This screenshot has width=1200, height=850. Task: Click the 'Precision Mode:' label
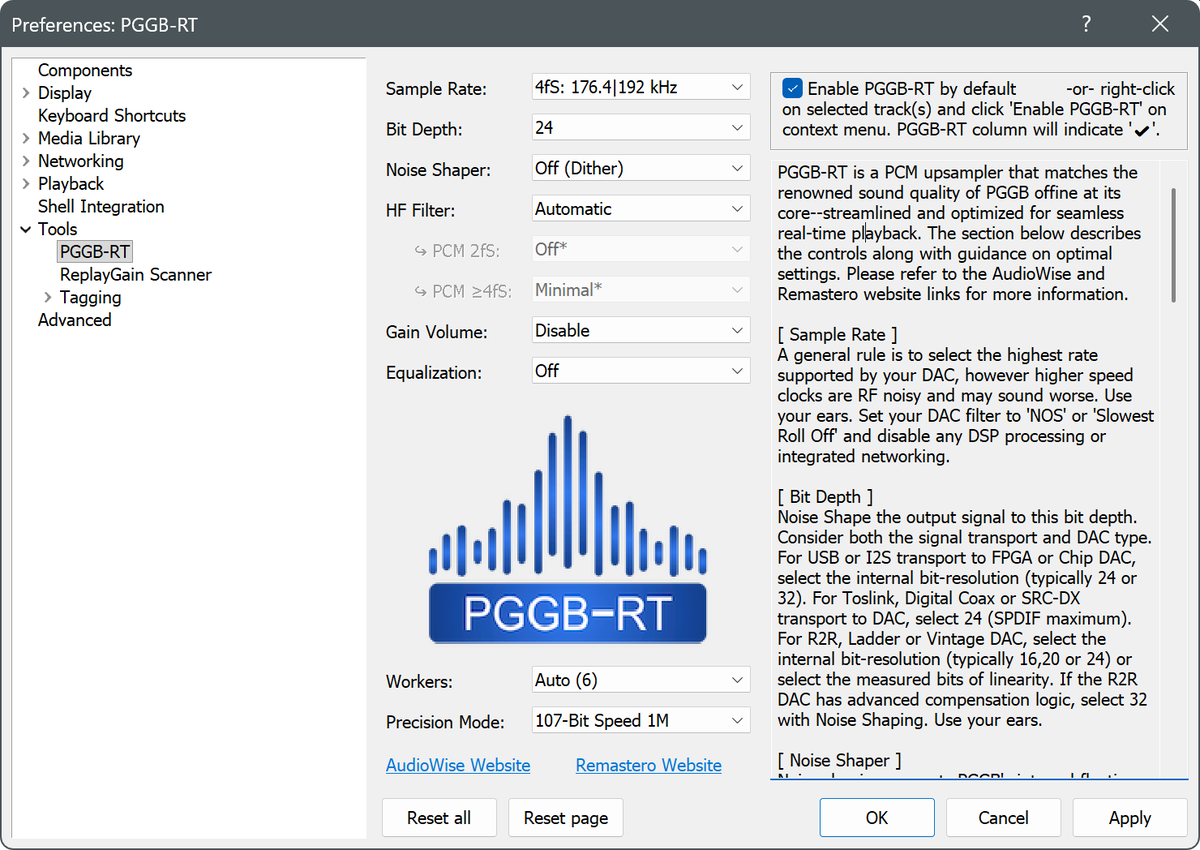[445, 722]
